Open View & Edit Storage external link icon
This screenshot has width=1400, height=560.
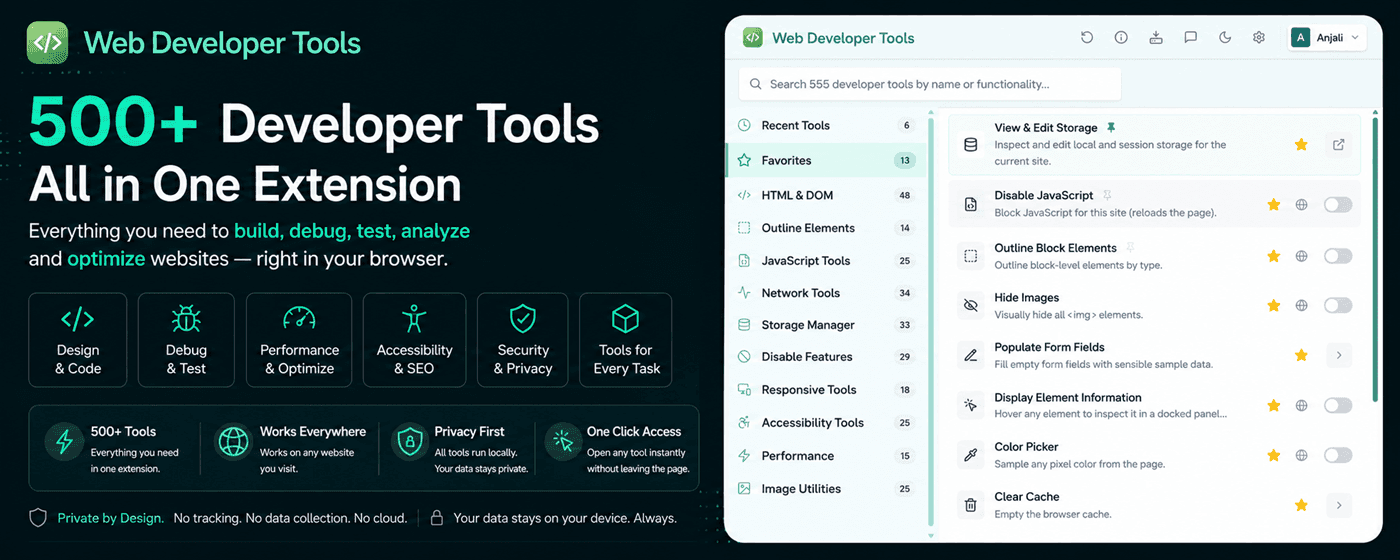1339,145
